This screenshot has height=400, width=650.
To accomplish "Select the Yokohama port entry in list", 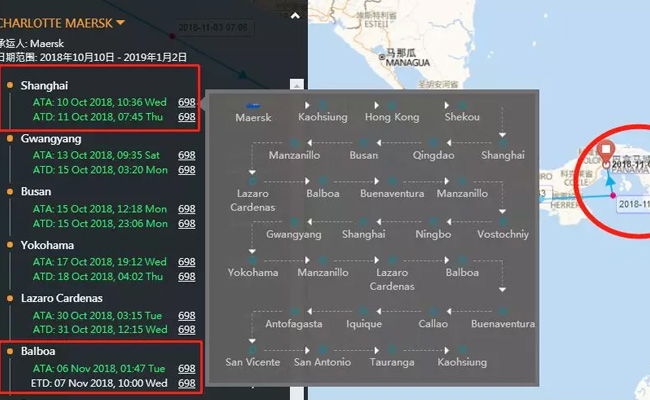I will point(47,245).
